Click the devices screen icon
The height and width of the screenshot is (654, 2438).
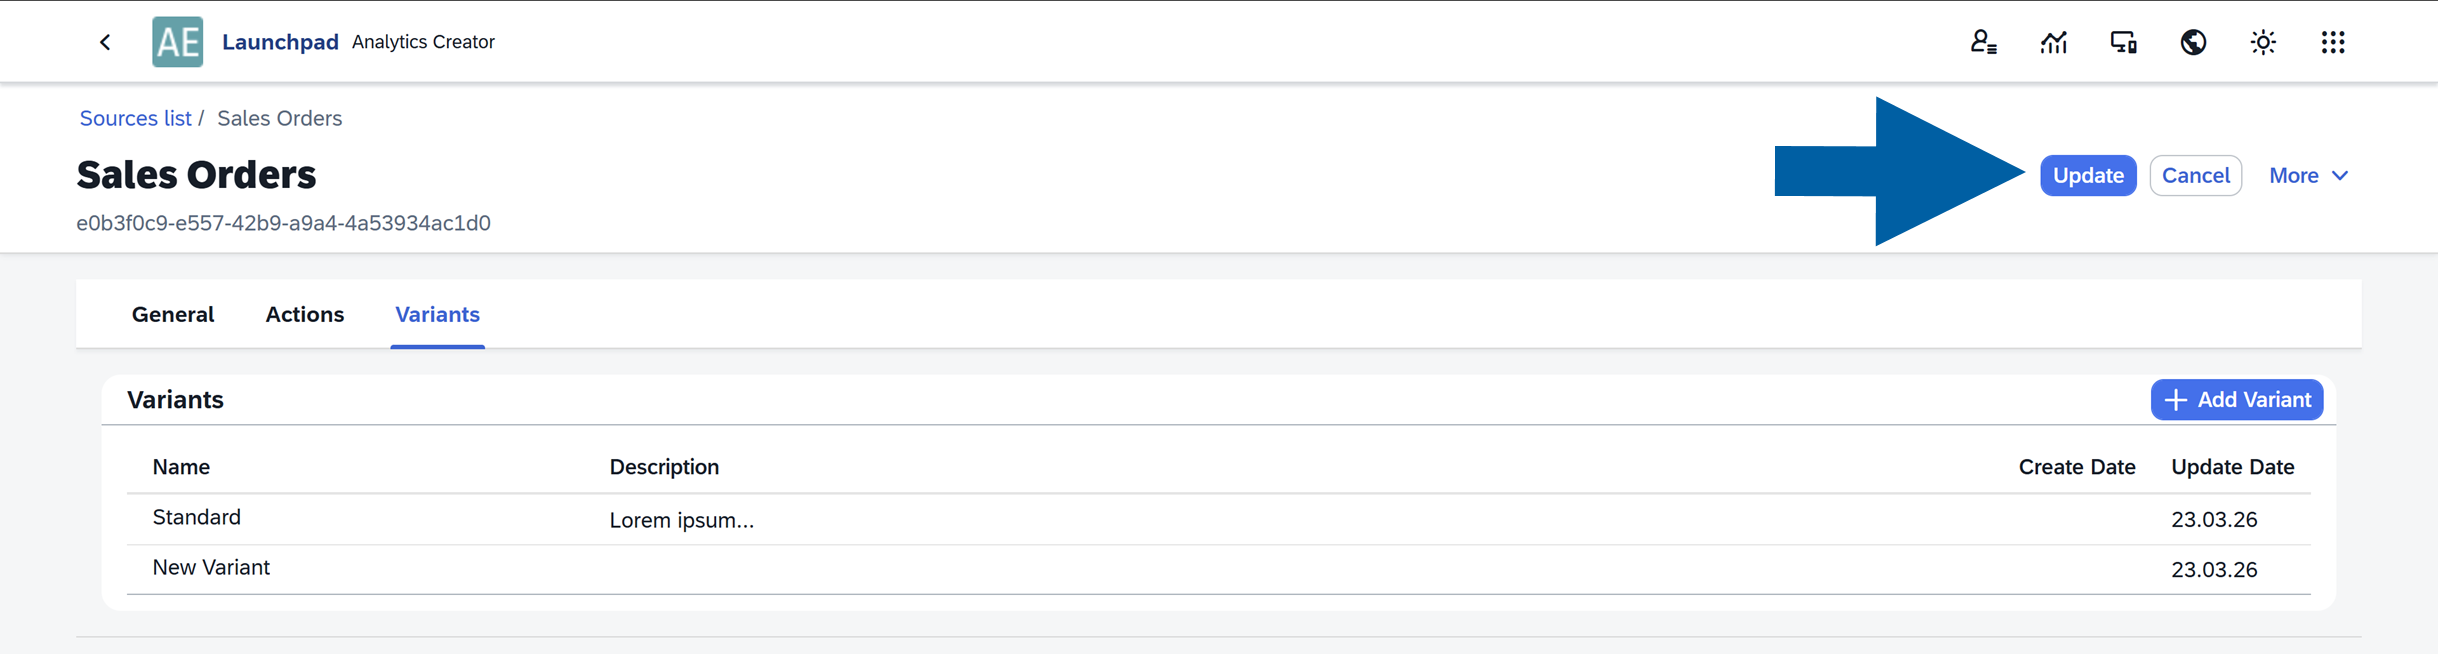pyautogui.click(x=2123, y=42)
